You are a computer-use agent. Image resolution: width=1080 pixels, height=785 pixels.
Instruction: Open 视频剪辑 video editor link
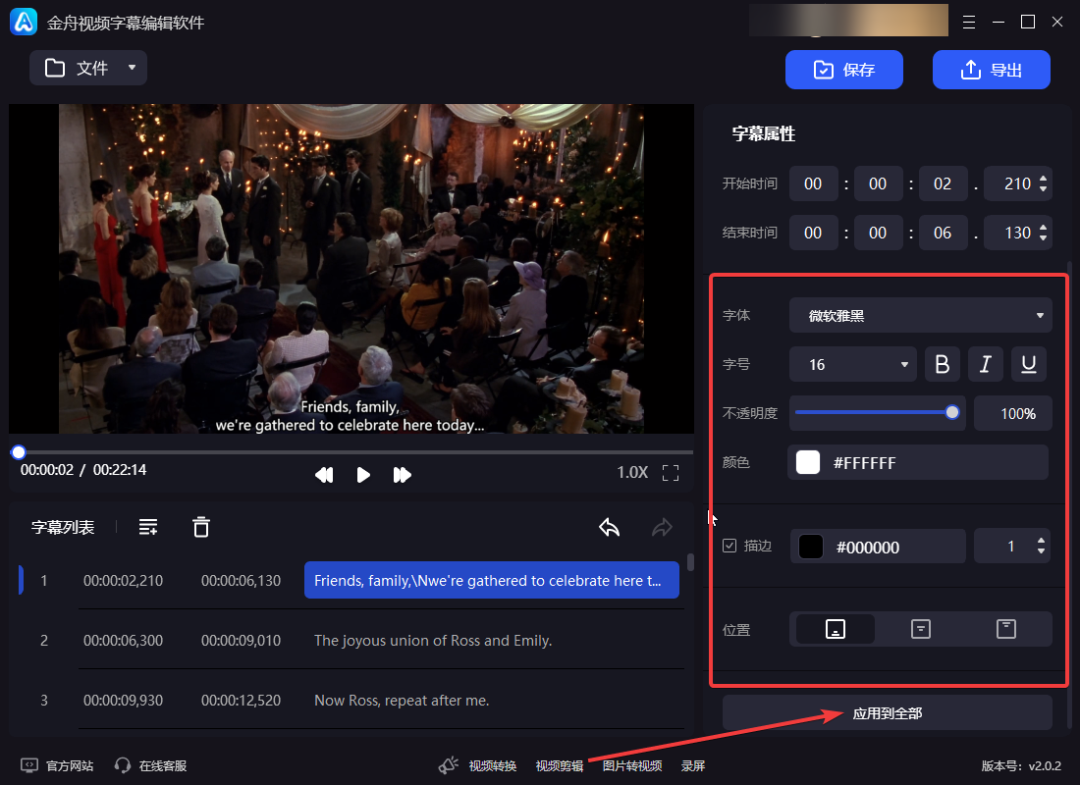pyautogui.click(x=559, y=766)
